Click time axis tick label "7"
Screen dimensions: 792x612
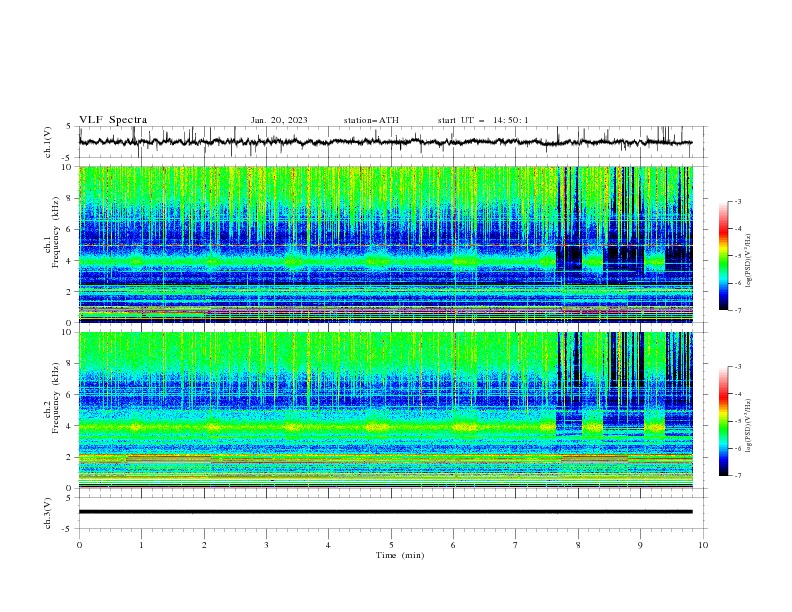pyautogui.click(x=516, y=545)
